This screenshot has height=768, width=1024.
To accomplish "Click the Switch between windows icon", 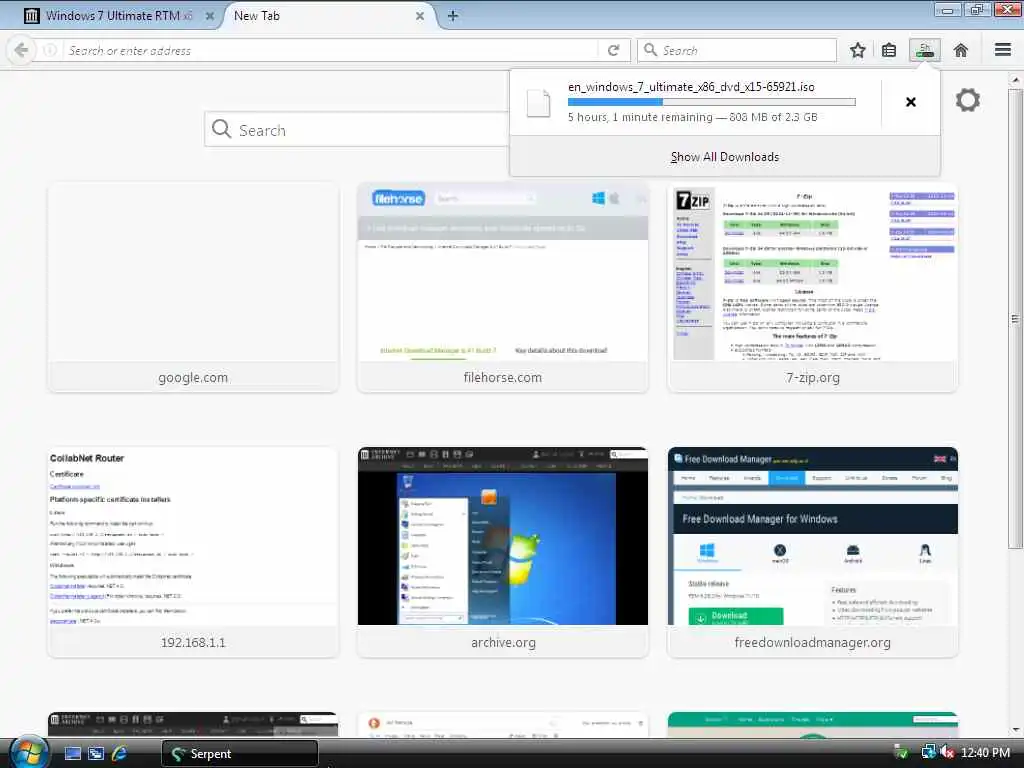I will [95, 754].
